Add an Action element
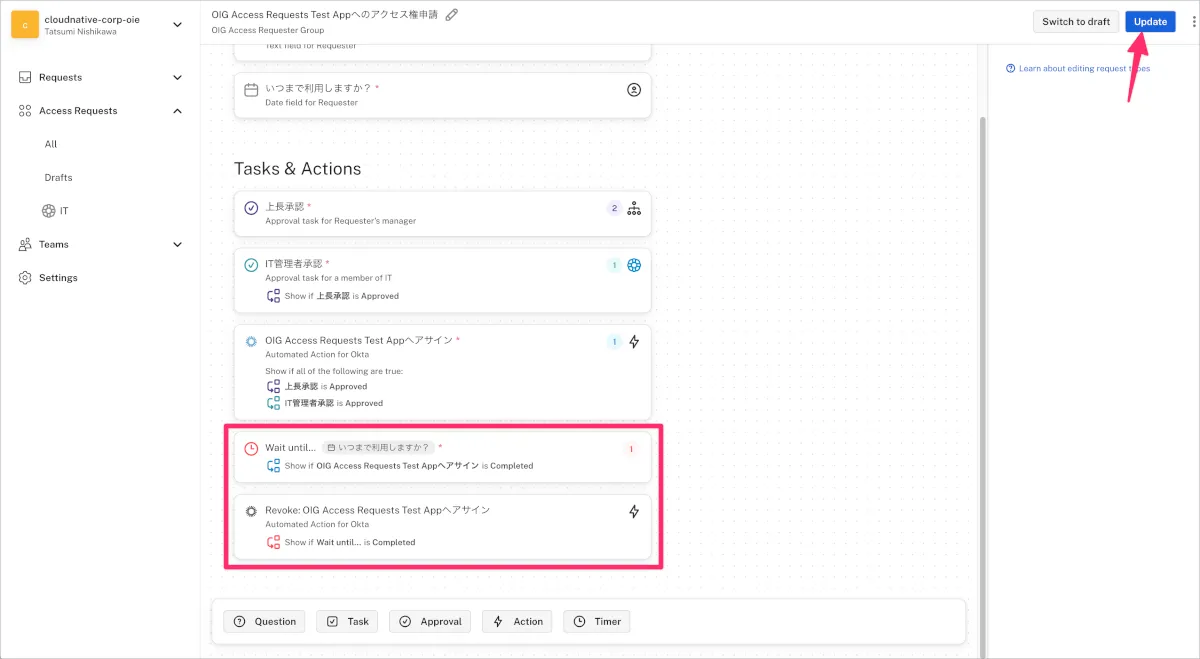 click(518, 621)
